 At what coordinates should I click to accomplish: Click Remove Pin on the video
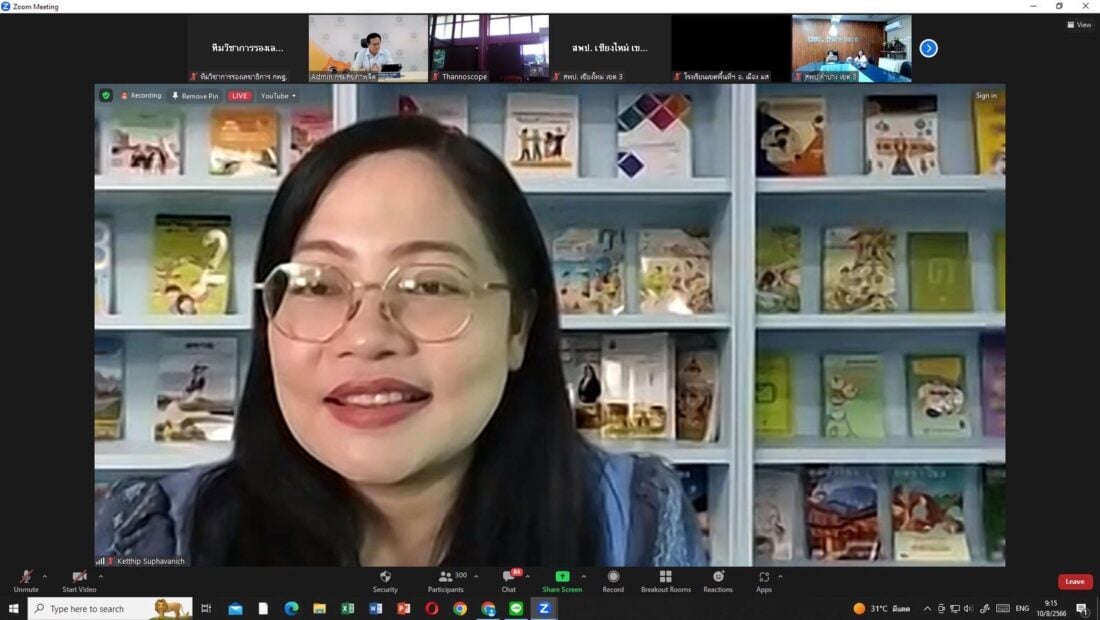pyautogui.click(x=195, y=96)
